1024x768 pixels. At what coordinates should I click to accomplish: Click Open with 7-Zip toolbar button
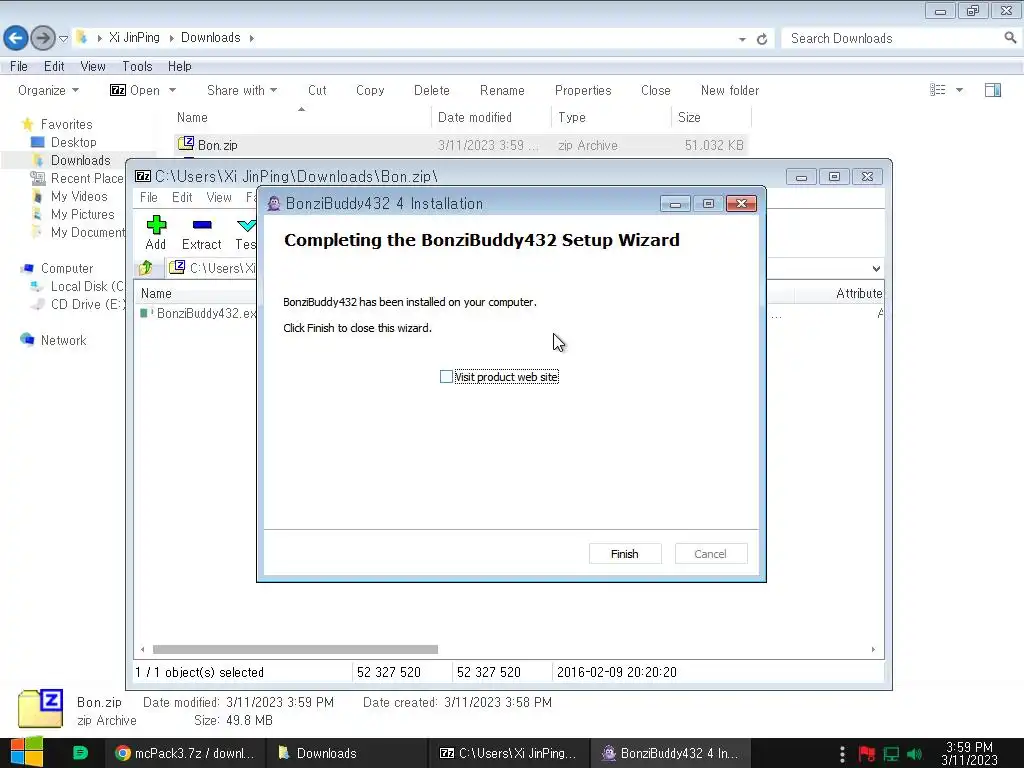135,90
